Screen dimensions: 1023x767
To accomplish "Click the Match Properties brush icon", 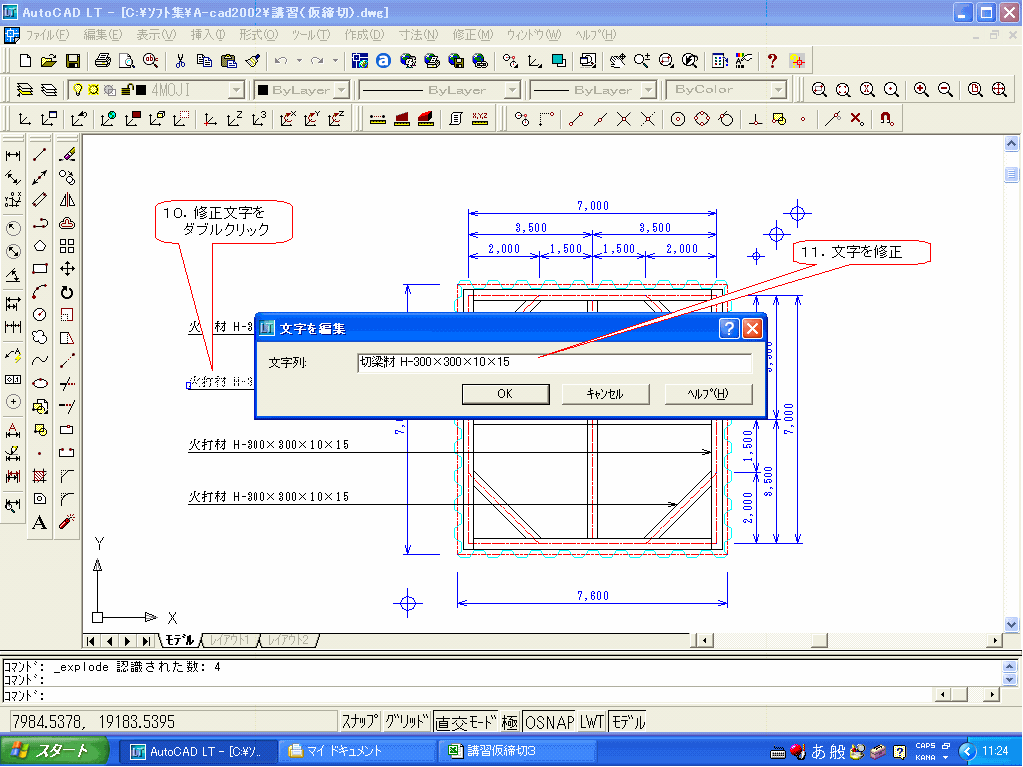I will [252, 61].
